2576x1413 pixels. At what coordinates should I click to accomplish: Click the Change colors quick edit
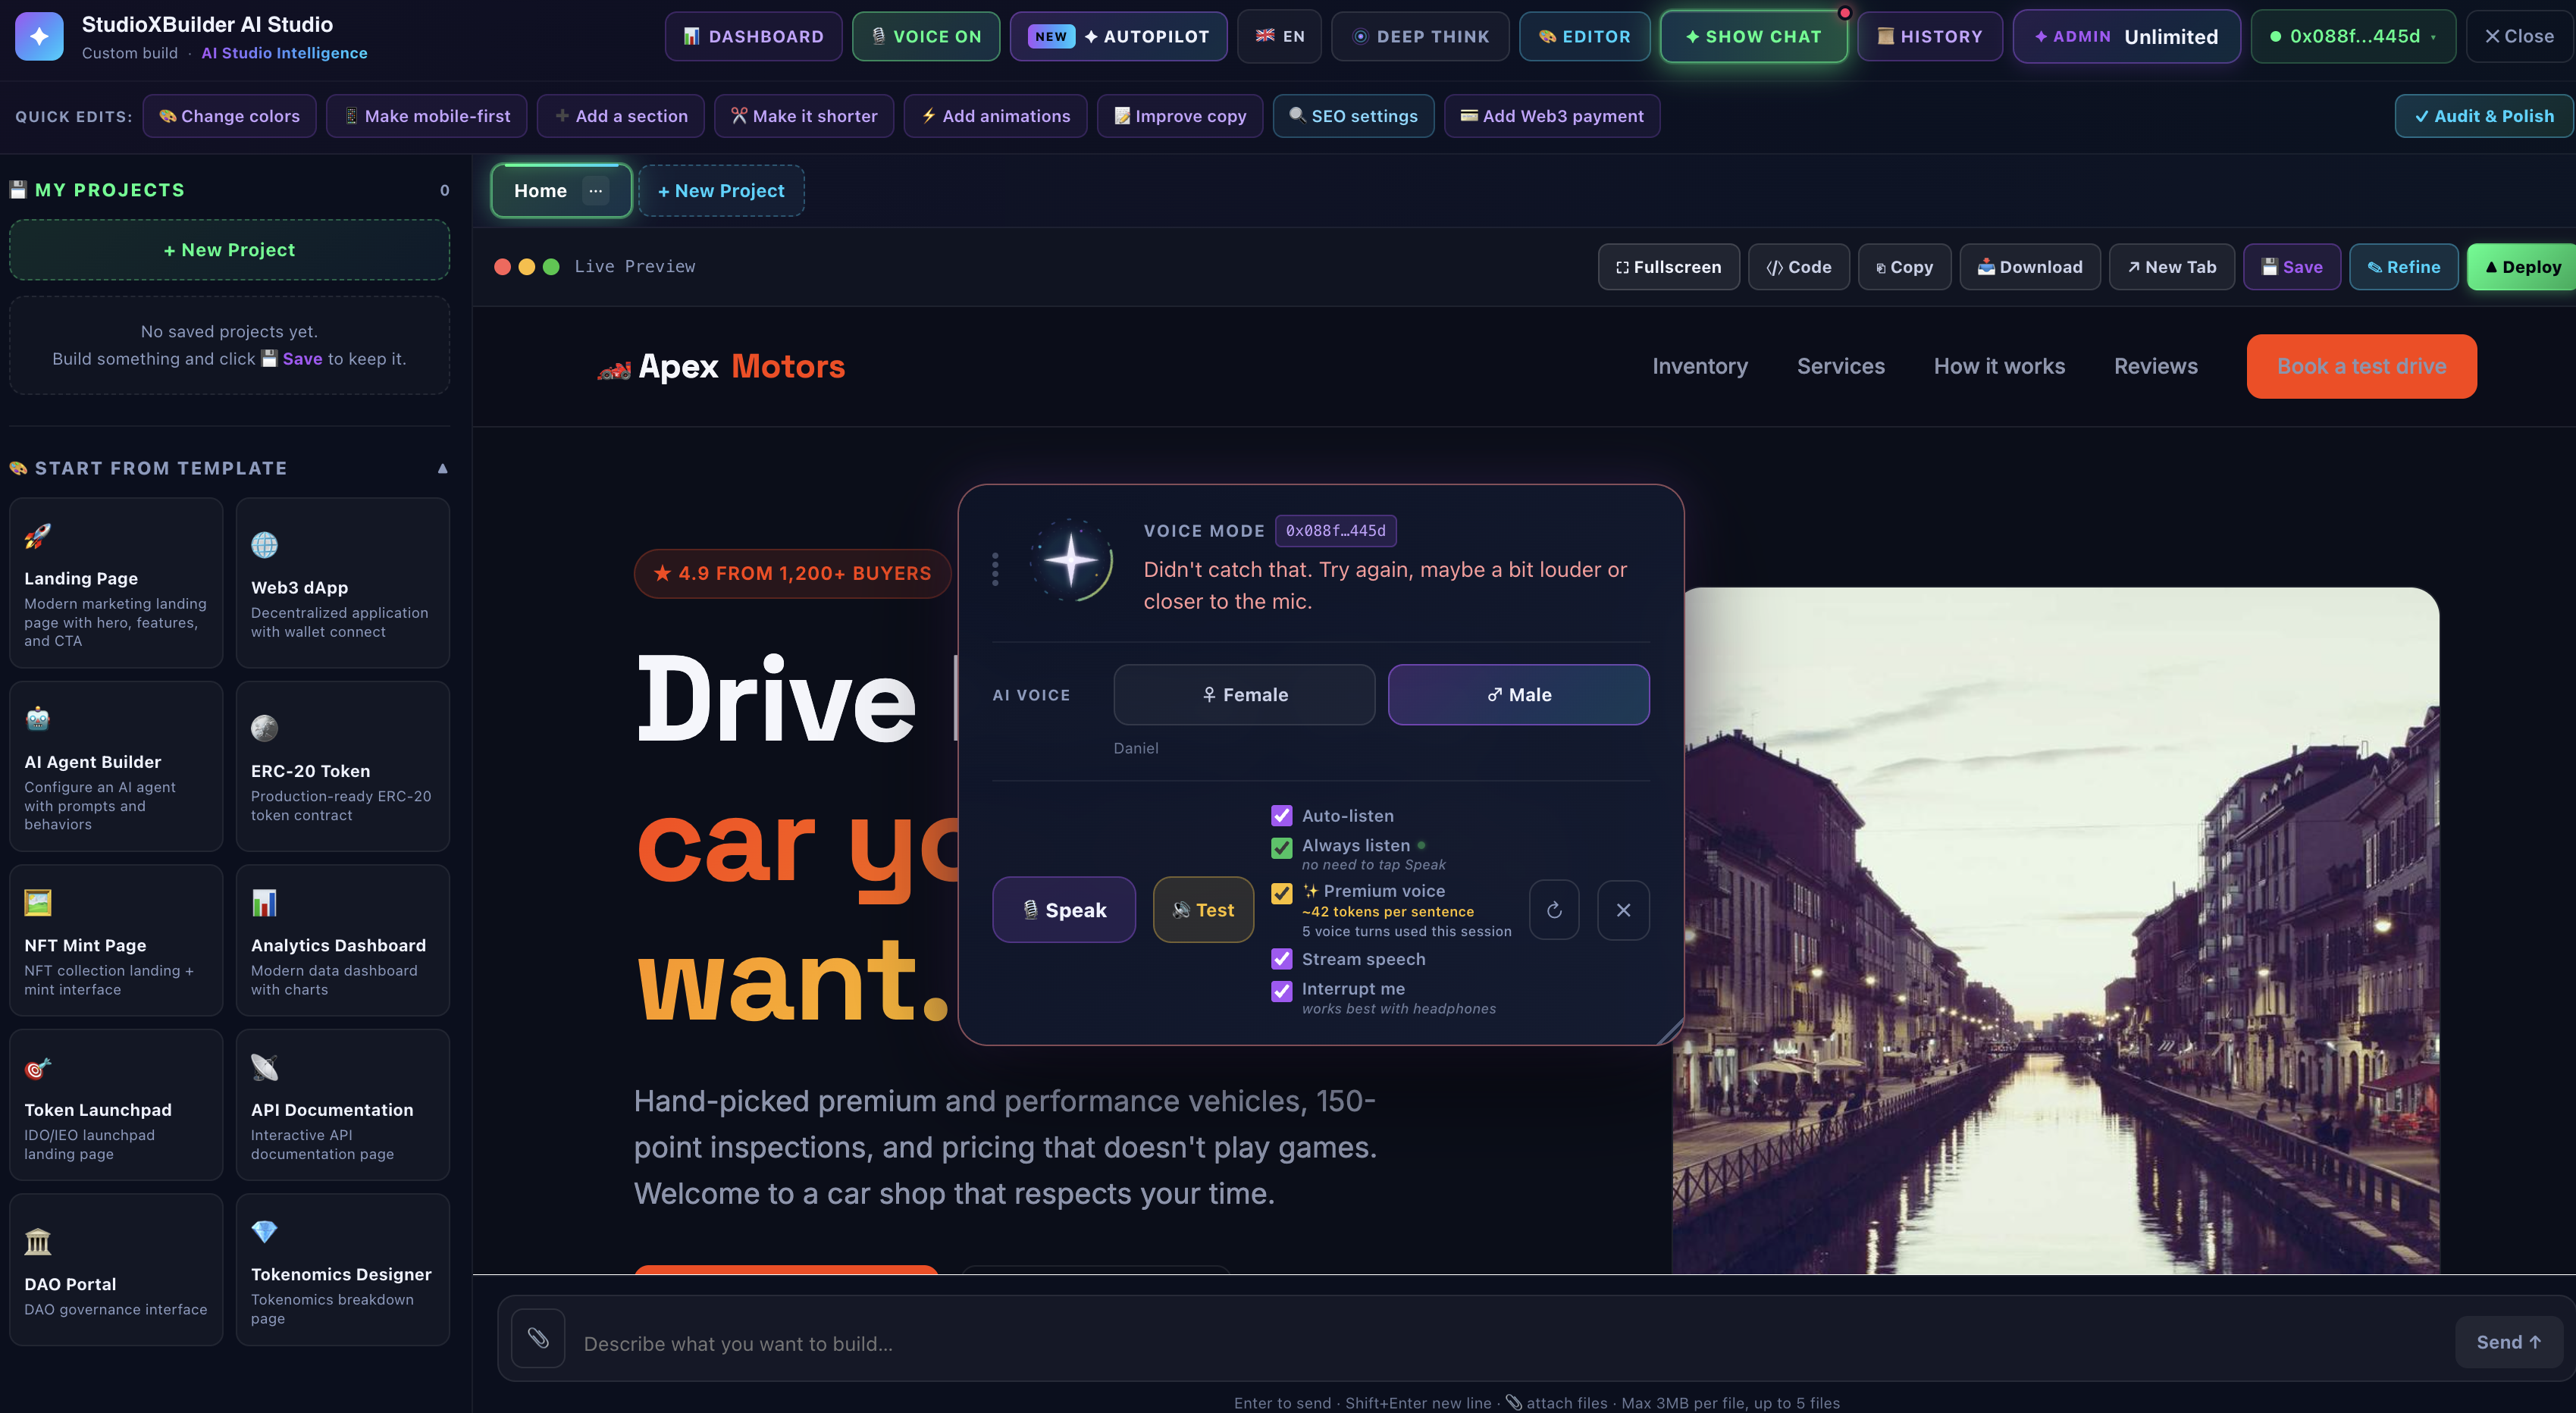229,116
